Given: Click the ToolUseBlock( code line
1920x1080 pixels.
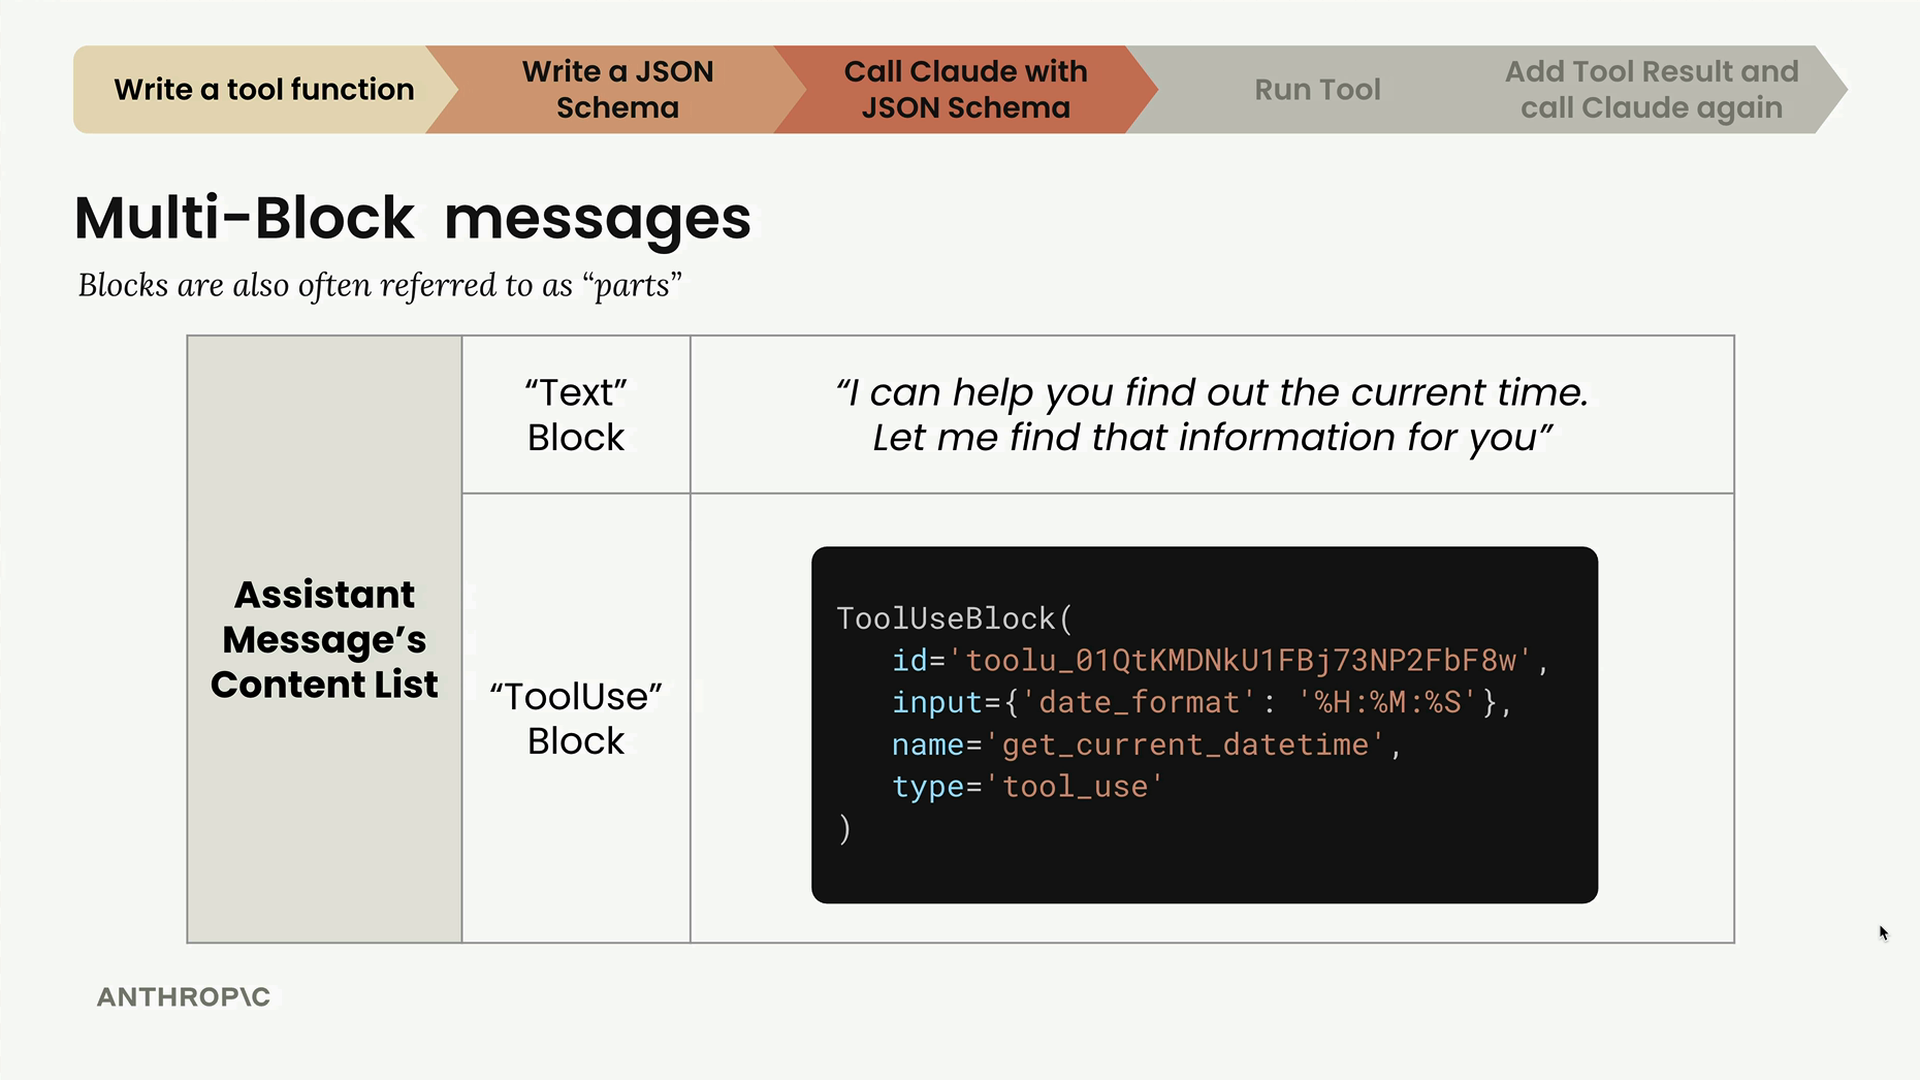Looking at the screenshot, I should tap(954, 619).
